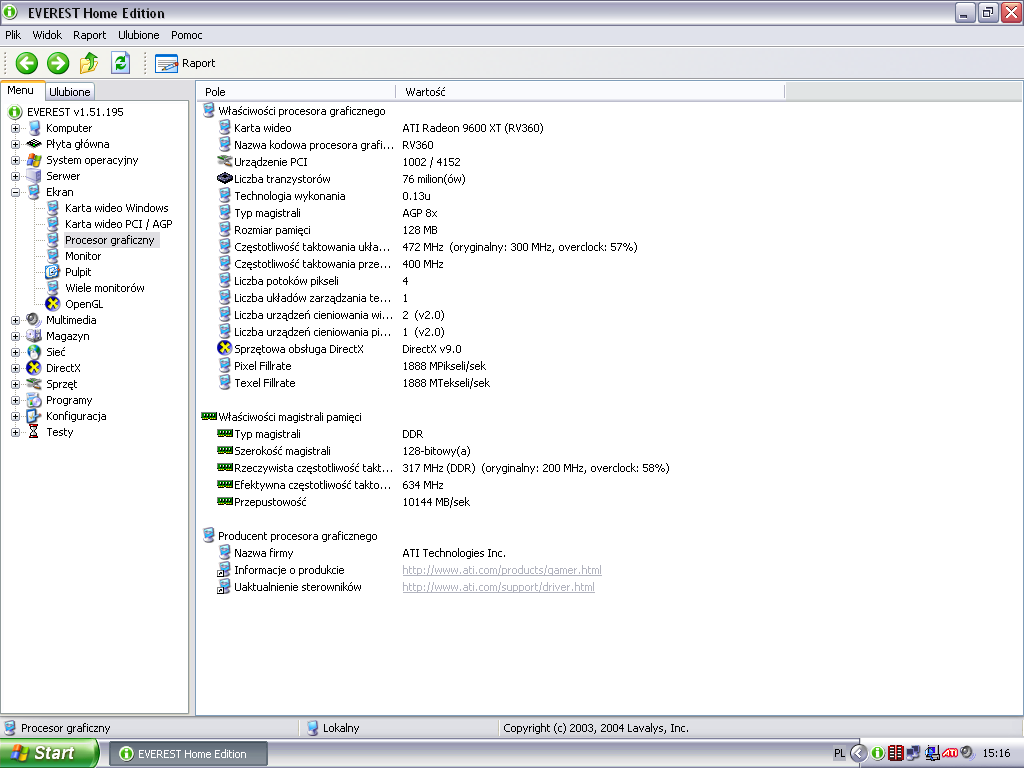Click the Sieć network globe icon

tap(34, 352)
